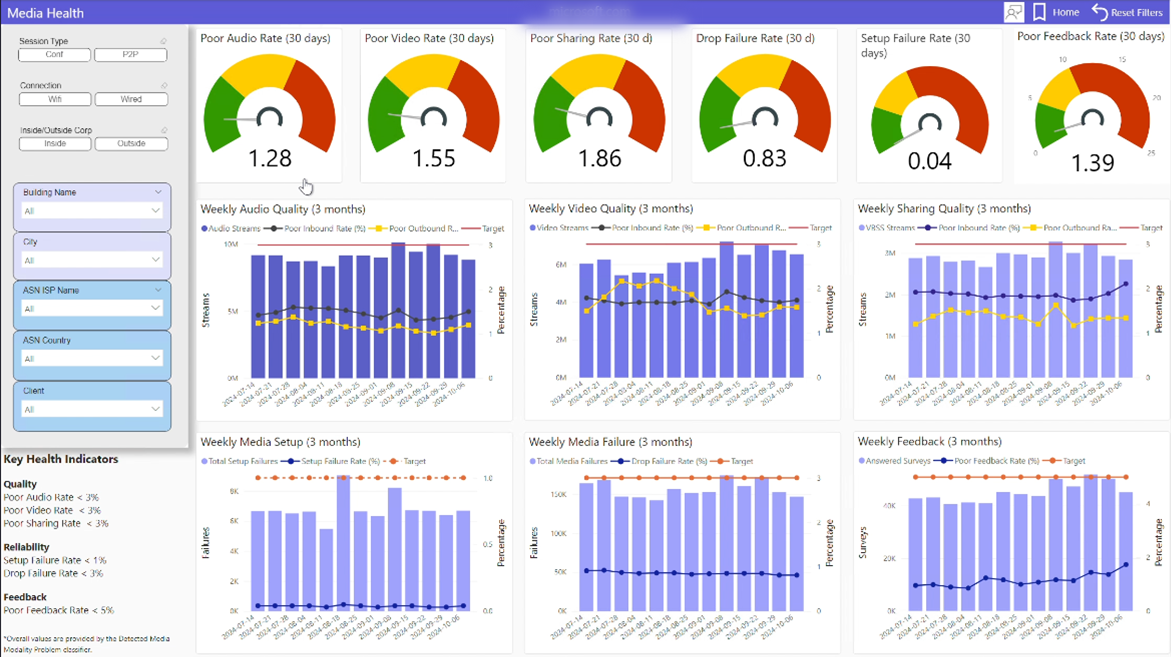This screenshot has width=1171, height=657.
Task: Click the Home bookmark icon
Action: (1041, 12)
